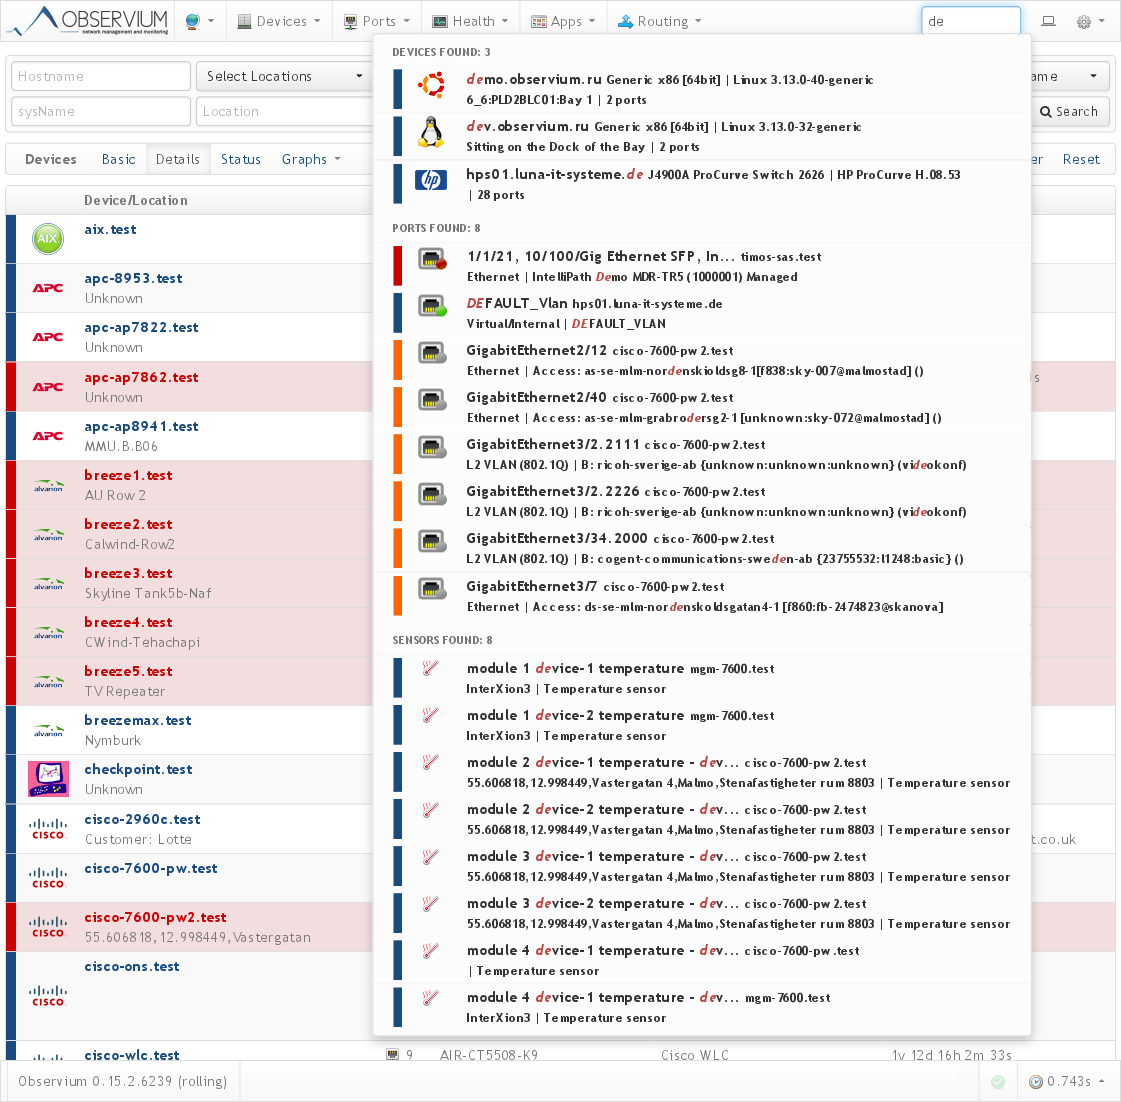
Task: Click port icon for 1/1/21 Ethernet SFP
Action: (x=432, y=258)
